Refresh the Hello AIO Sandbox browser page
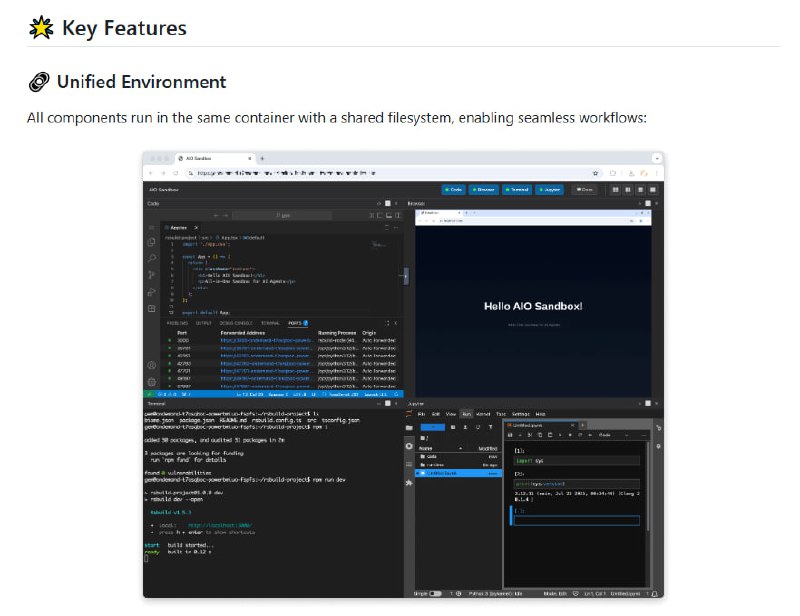This screenshot has width=800, height=616. 434,220
